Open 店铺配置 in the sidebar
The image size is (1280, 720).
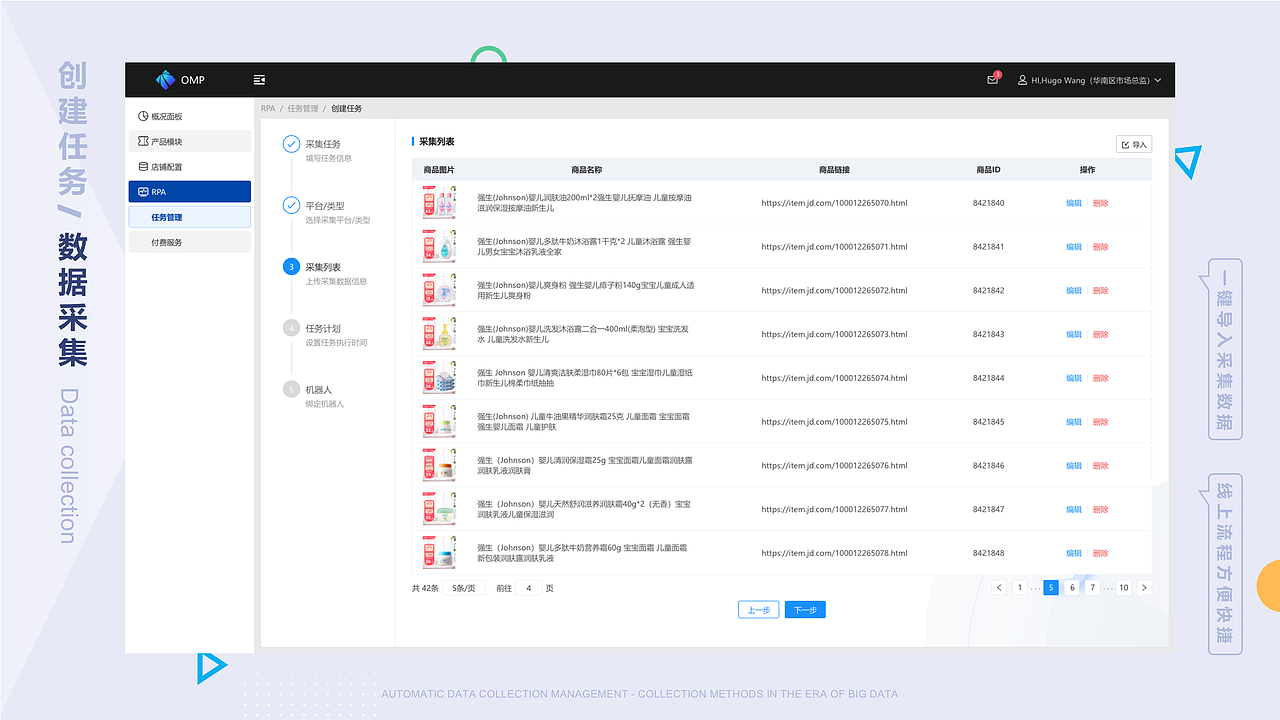point(190,166)
